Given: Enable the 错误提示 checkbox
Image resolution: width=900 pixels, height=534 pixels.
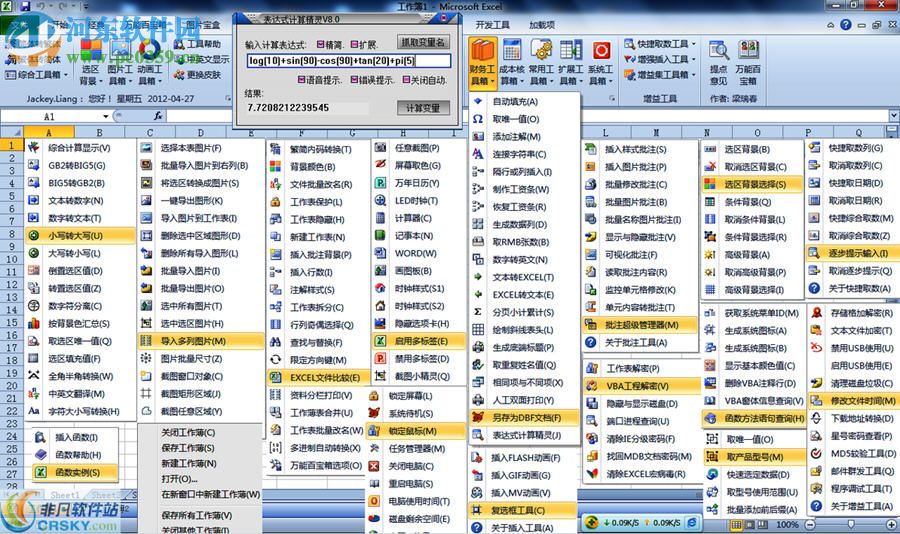Looking at the screenshot, I should click(x=354, y=80).
